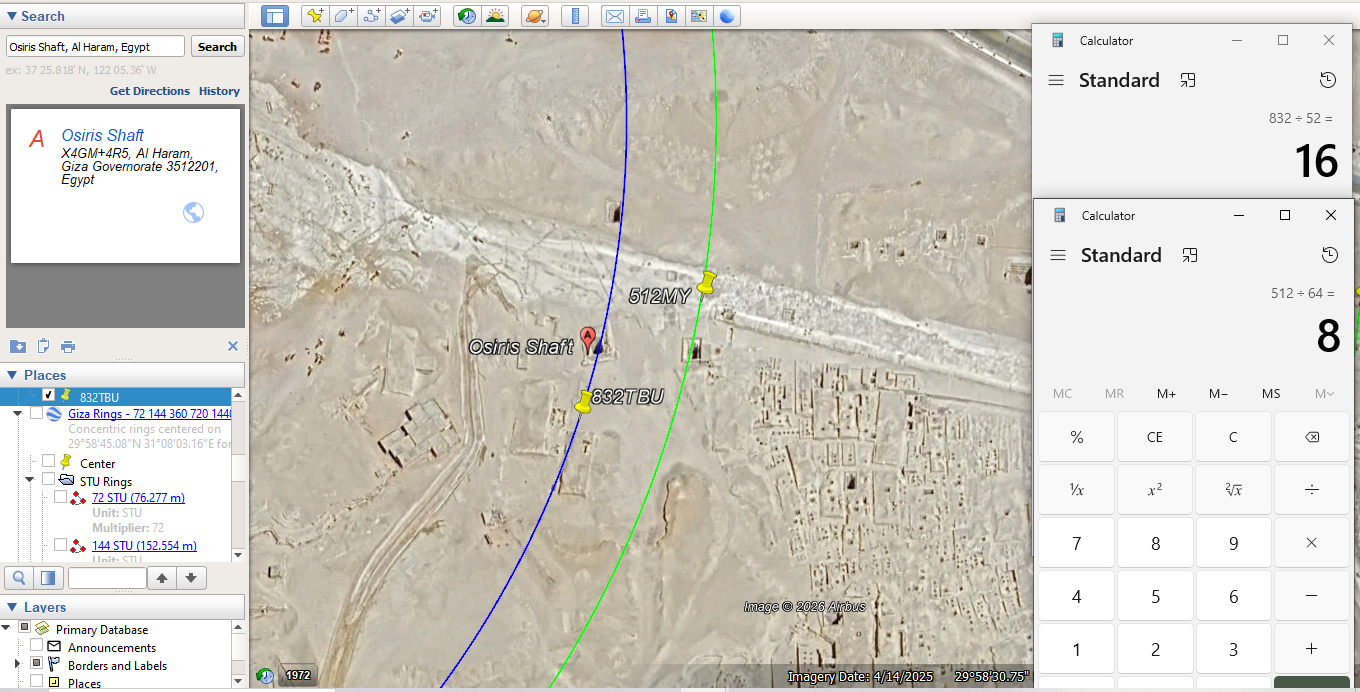Open 144 STU (152.554 m) link
1360x692 pixels.
144,545
